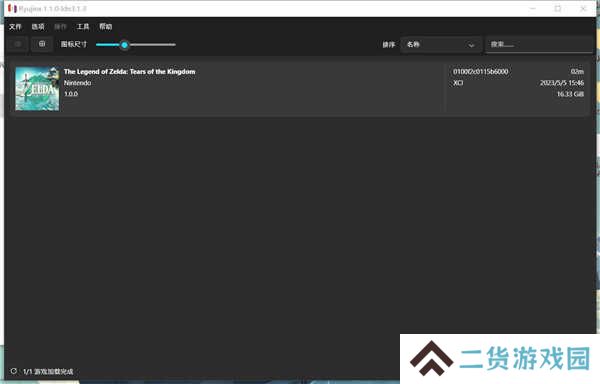600x384 pixels.
Task: Open the 选项 (Options) menu
Action: pos(38,26)
